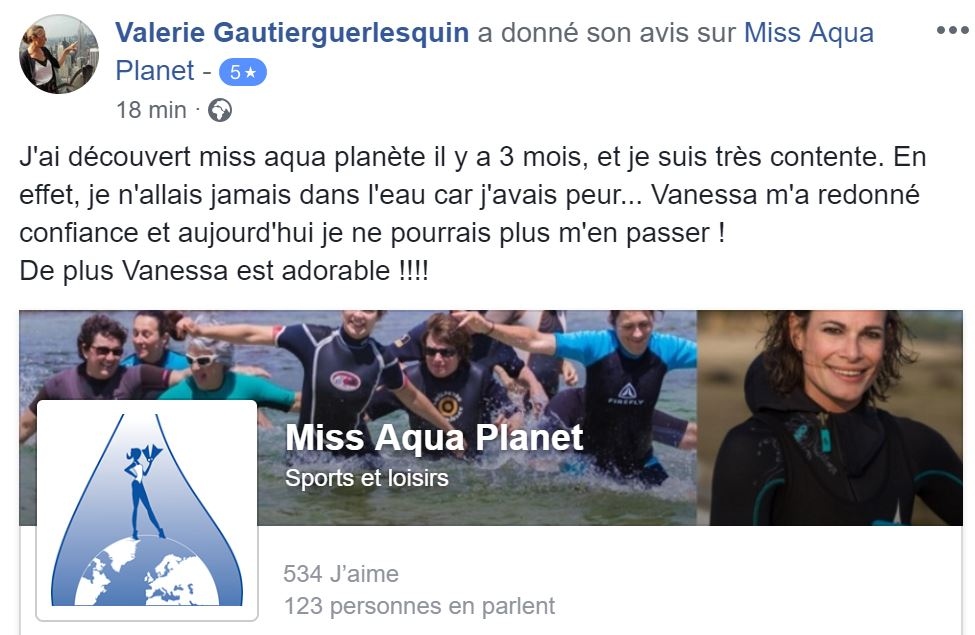Click the globe illustration in the page logo

147,572
